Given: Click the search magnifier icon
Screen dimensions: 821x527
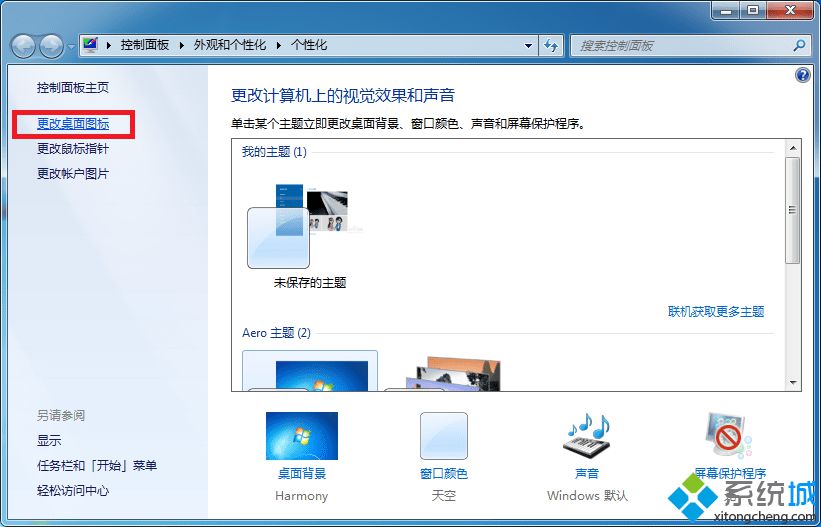Looking at the screenshot, I should (x=798, y=45).
